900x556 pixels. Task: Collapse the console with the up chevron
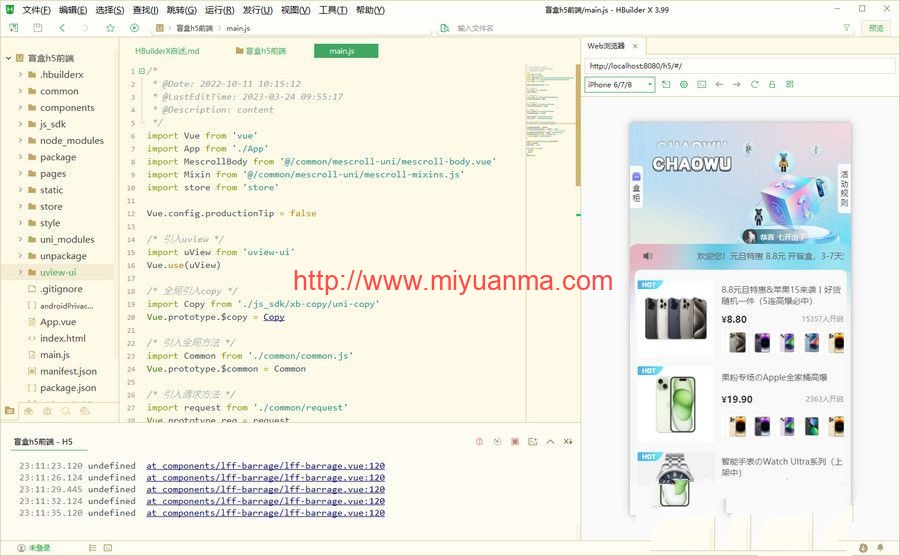[x=550, y=441]
